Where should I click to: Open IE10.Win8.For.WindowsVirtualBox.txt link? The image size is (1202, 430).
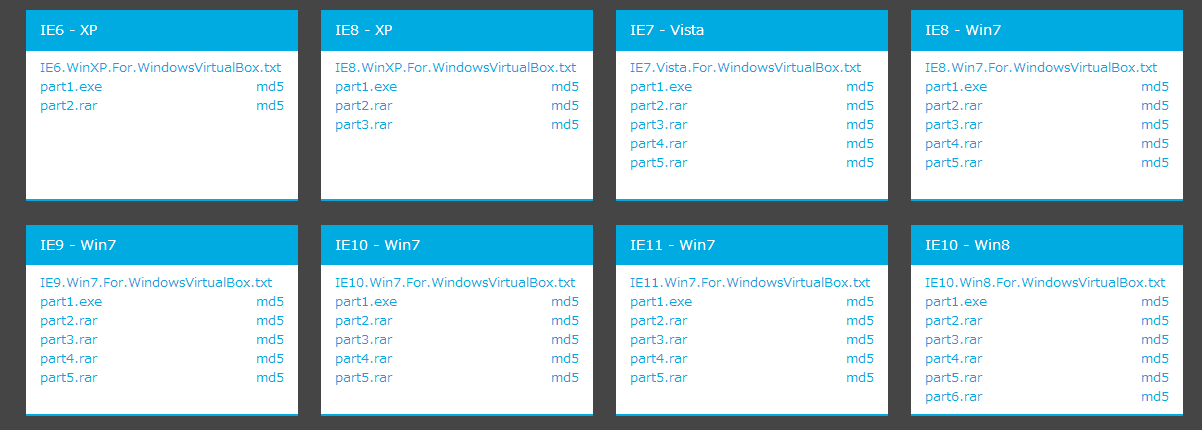pyautogui.click(x=1045, y=283)
